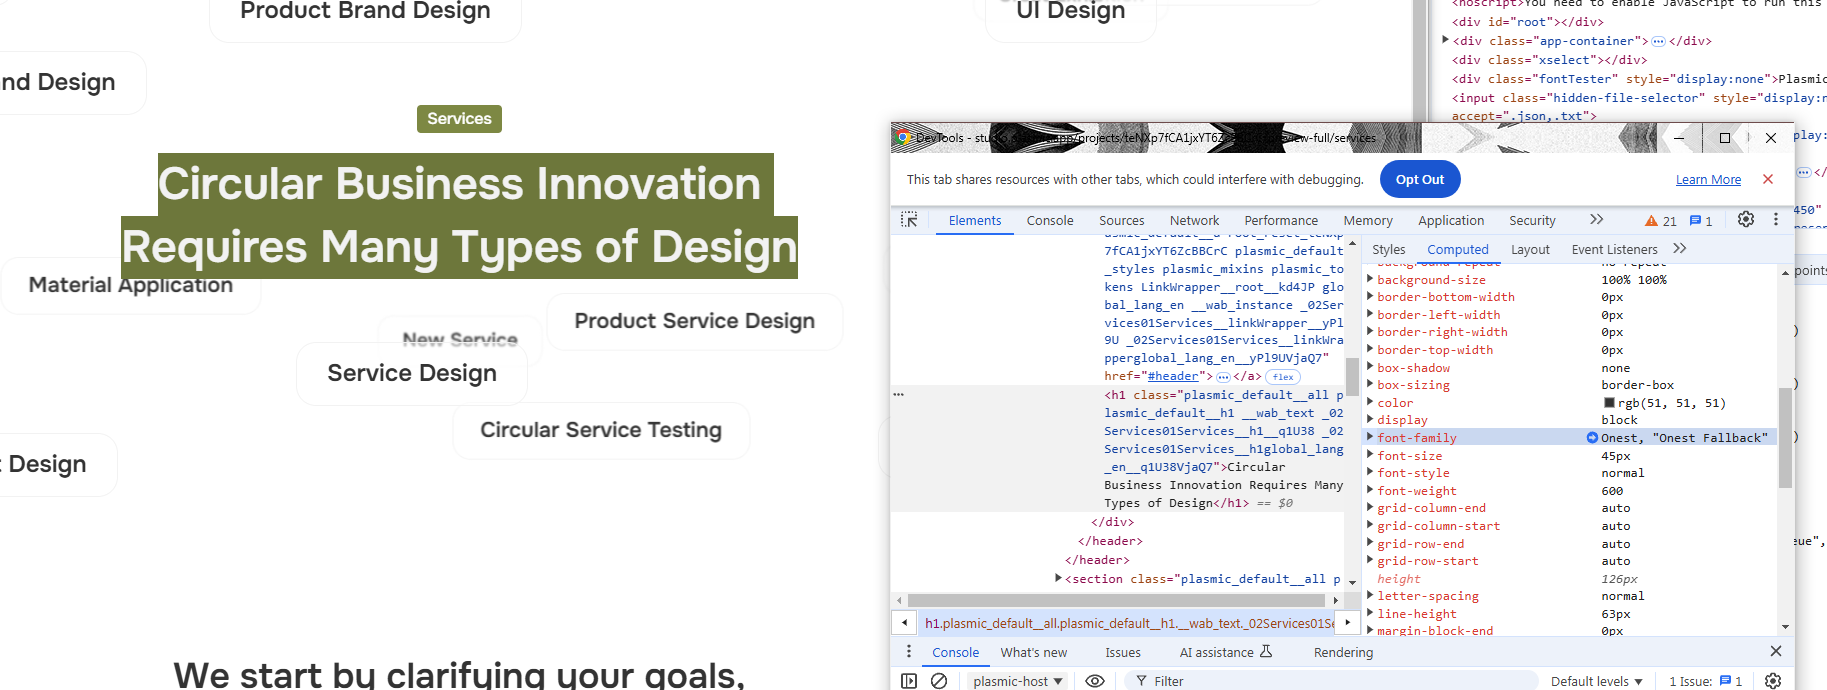Show the console sidebar panel icon

(x=909, y=681)
